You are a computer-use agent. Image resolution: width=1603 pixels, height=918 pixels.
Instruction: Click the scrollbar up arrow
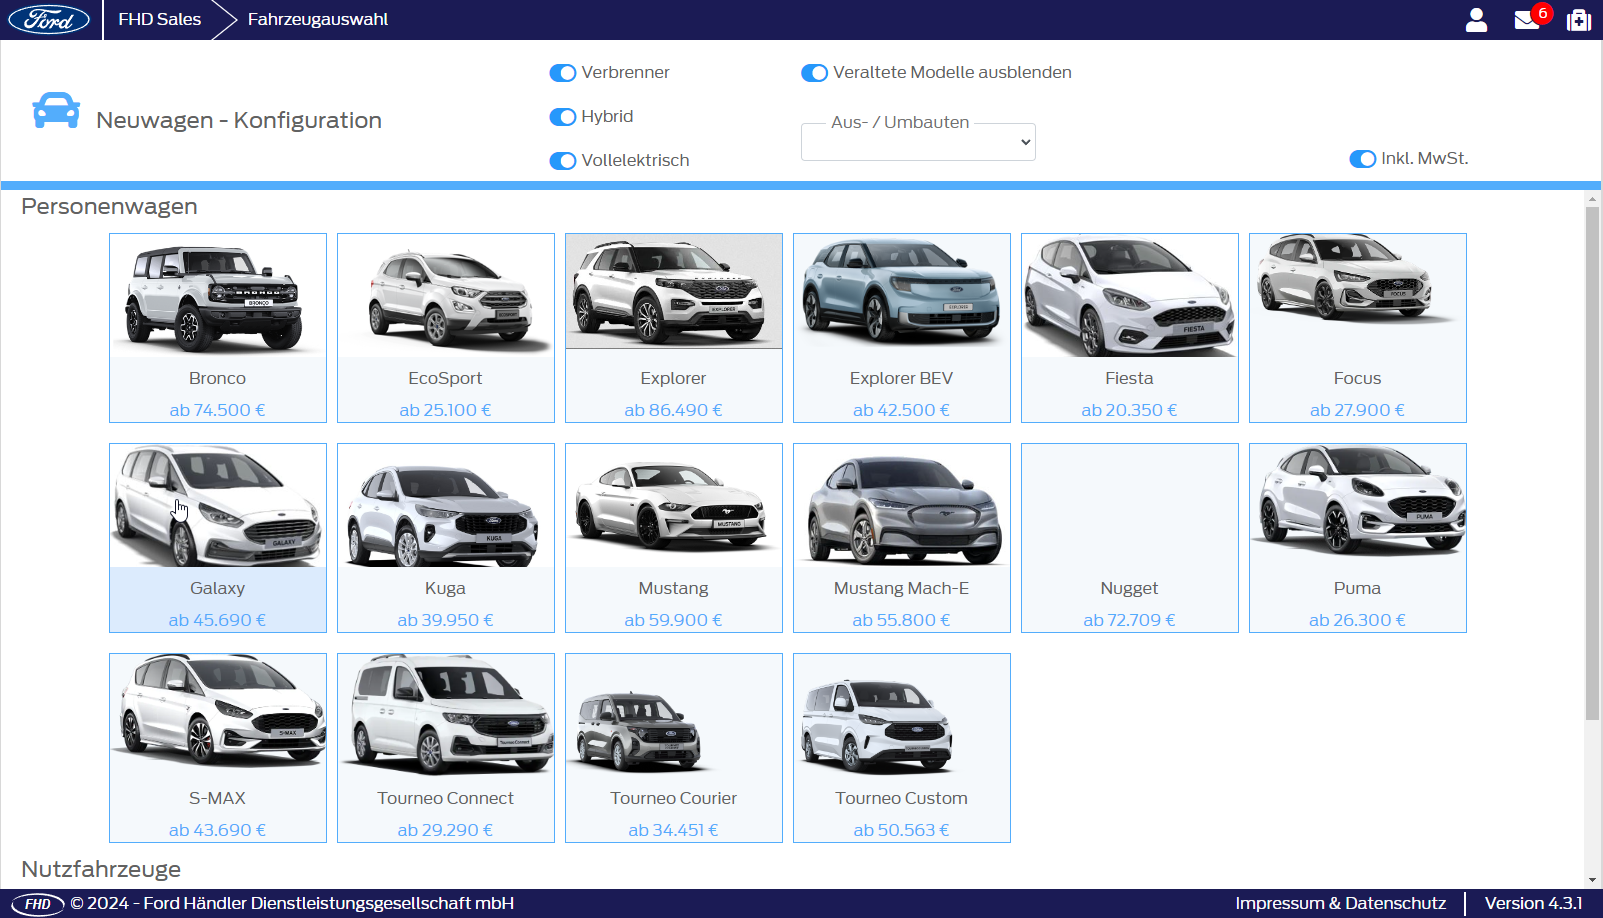click(x=1592, y=199)
